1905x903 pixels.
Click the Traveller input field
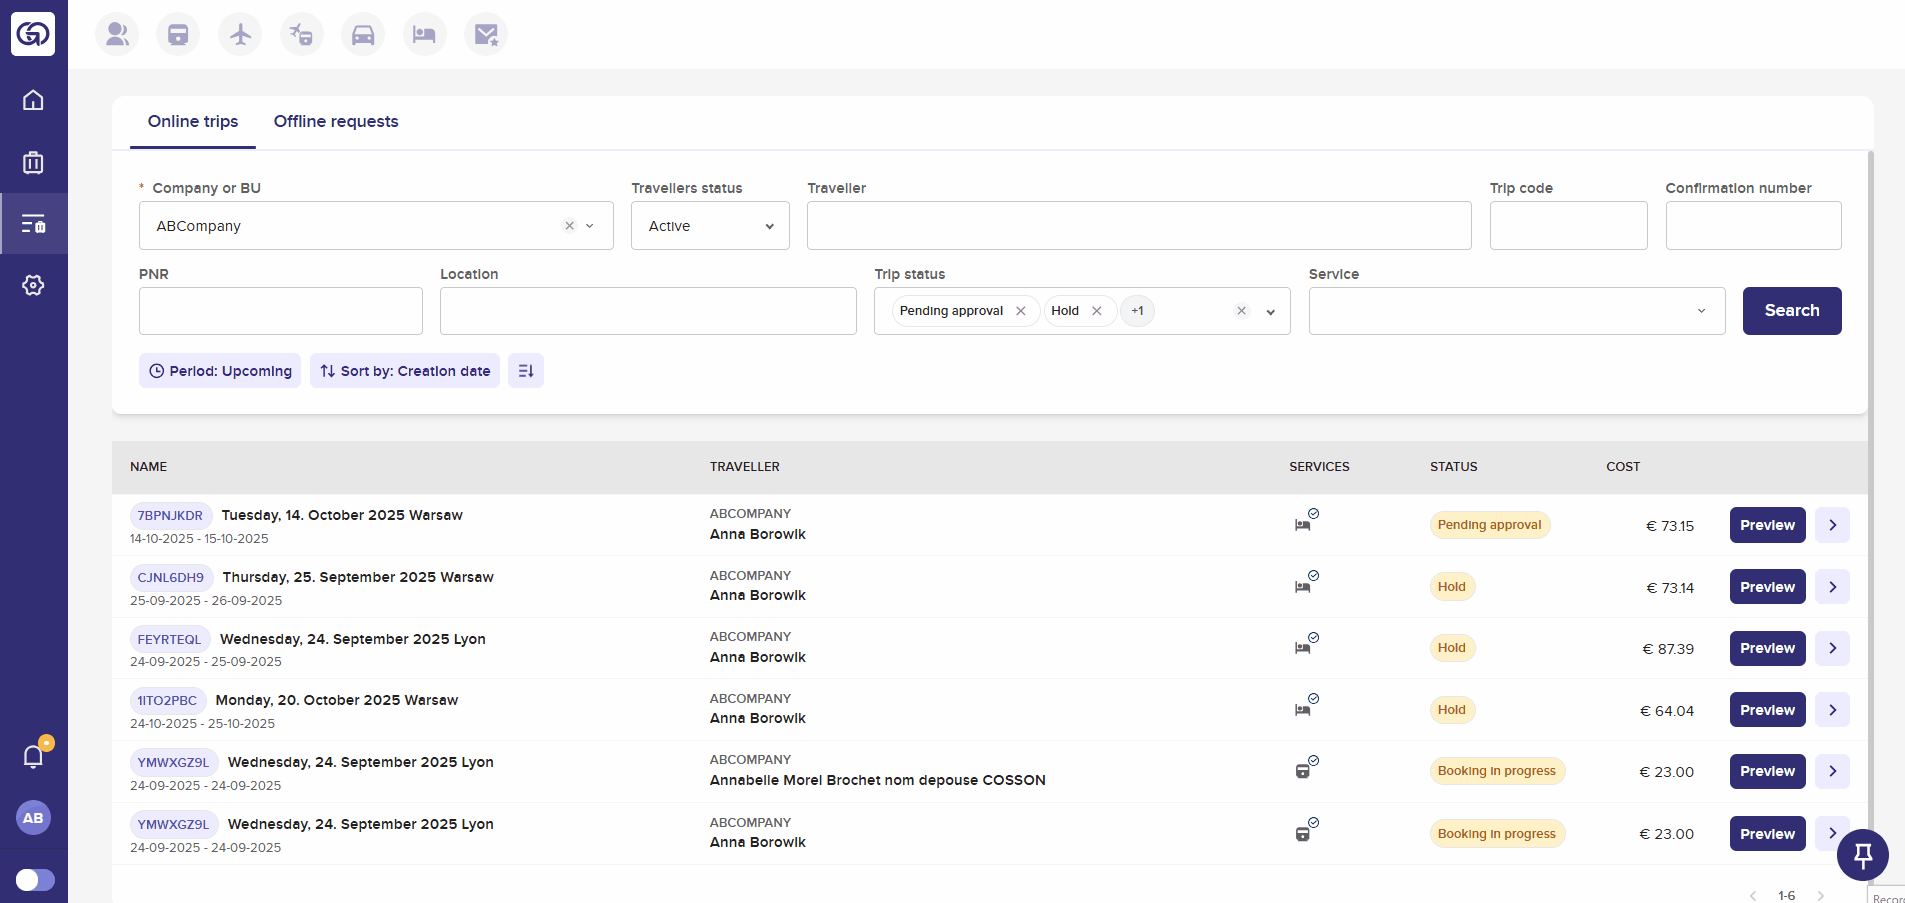click(x=1138, y=226)
